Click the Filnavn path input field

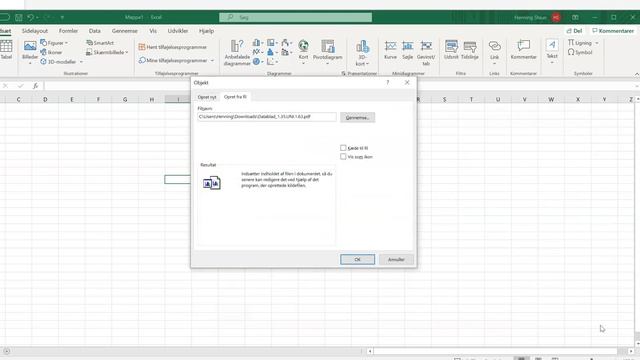[x=267, y=117]
